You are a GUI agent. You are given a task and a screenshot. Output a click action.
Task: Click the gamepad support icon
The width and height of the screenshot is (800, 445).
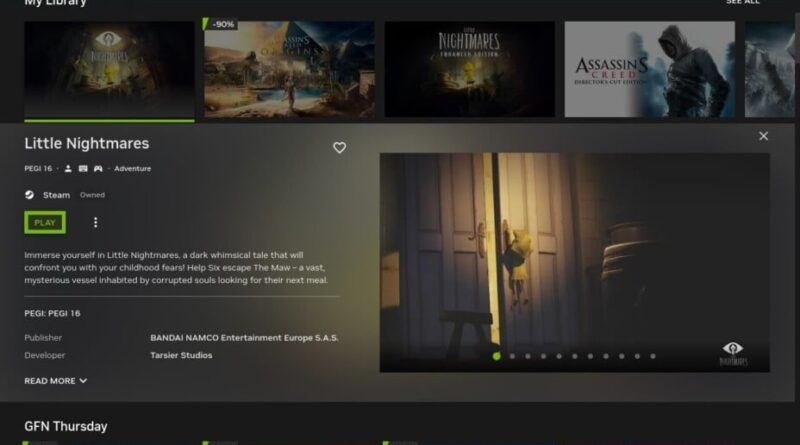point(98,168)
